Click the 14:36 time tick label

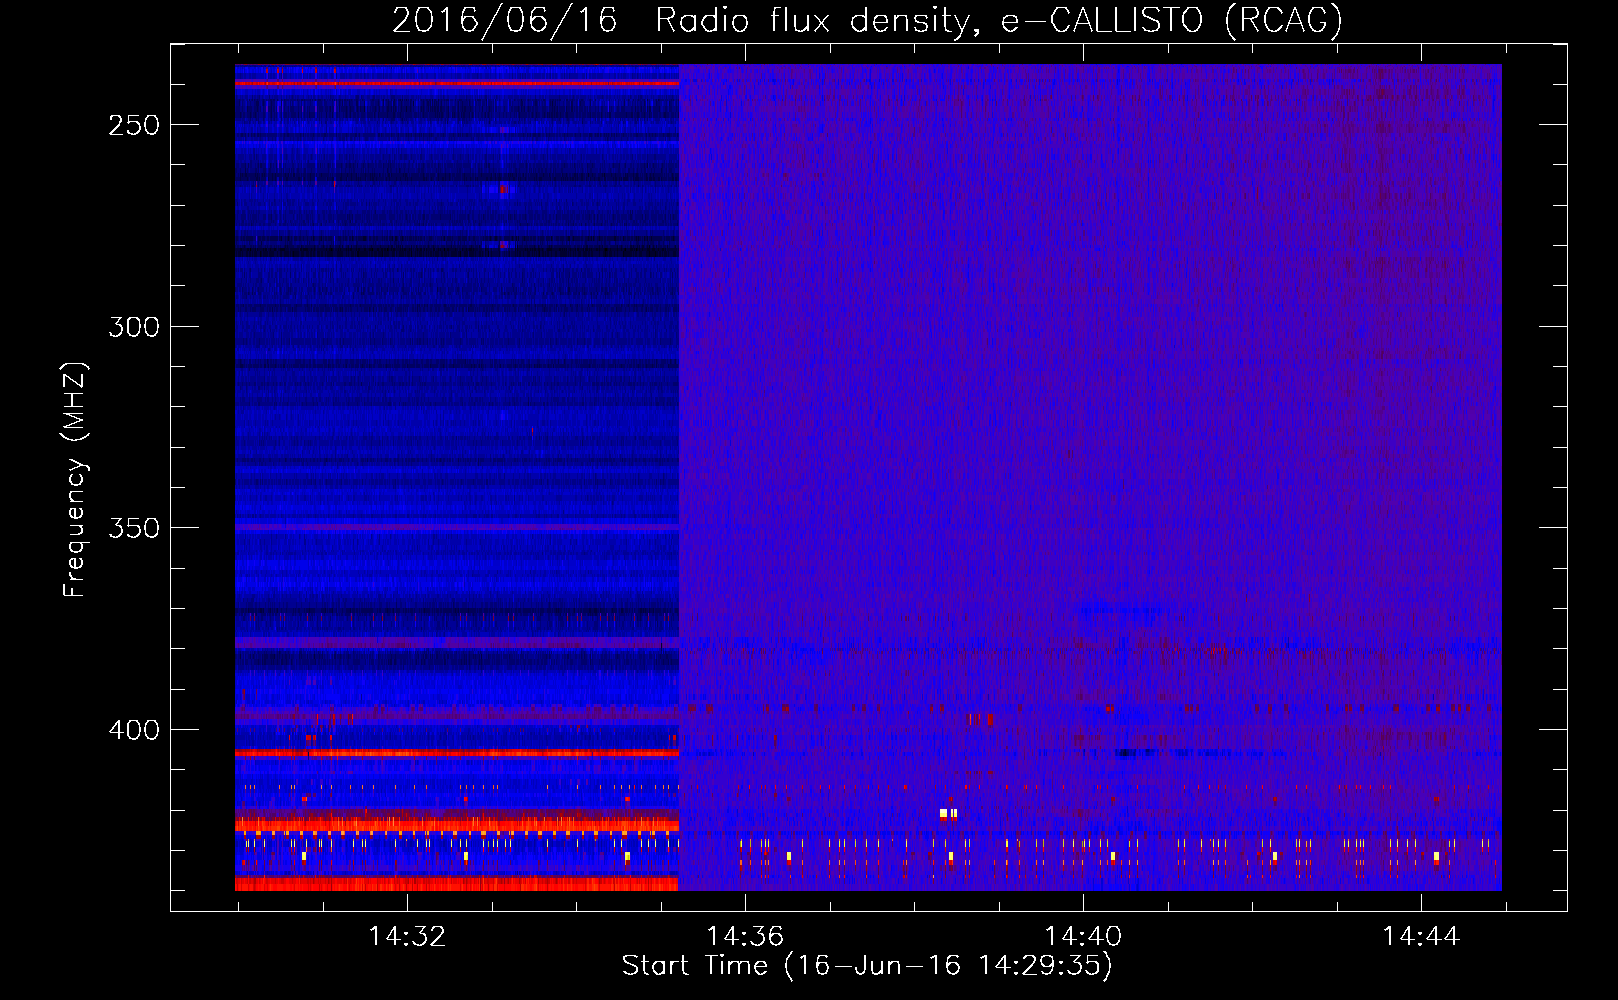pyautogui.click(x=745, y=937)
